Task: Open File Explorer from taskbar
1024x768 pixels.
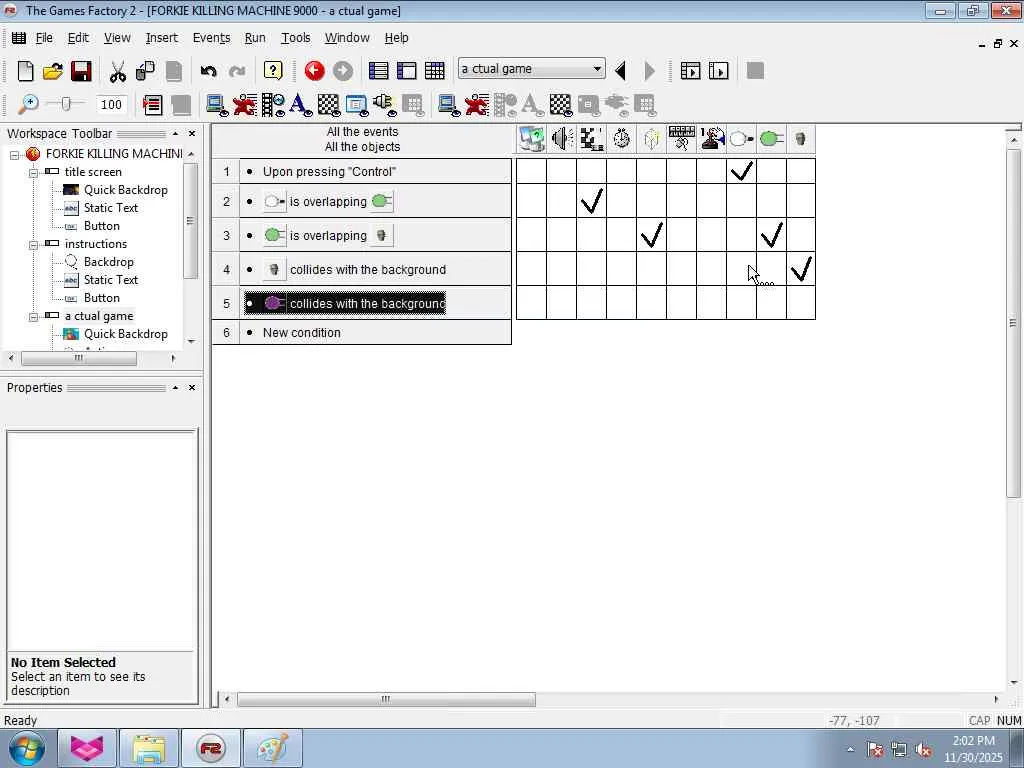Action: [x=149, y=748]
